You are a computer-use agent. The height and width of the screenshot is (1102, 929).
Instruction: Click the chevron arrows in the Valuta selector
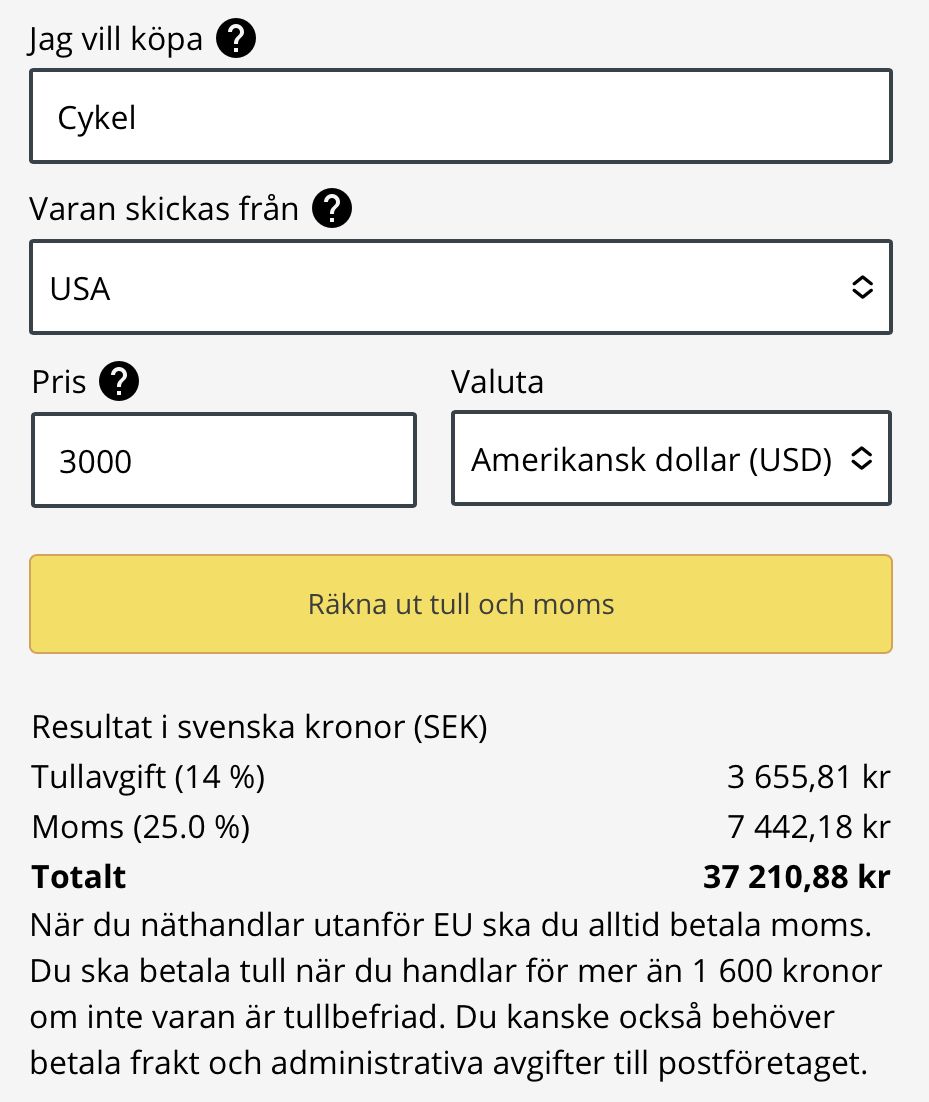point(862,458)
